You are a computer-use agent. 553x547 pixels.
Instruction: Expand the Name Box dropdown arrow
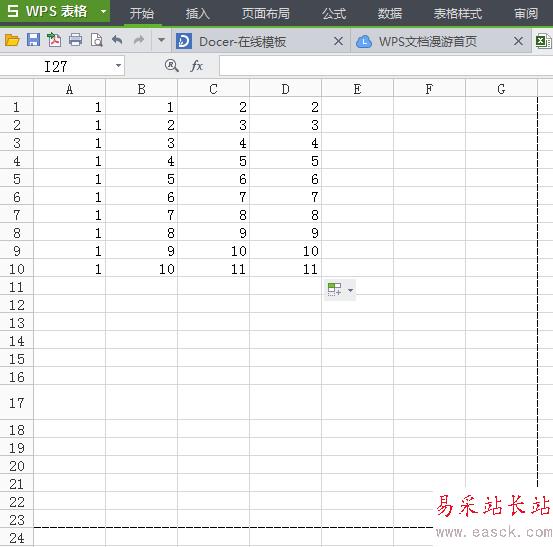118,66
